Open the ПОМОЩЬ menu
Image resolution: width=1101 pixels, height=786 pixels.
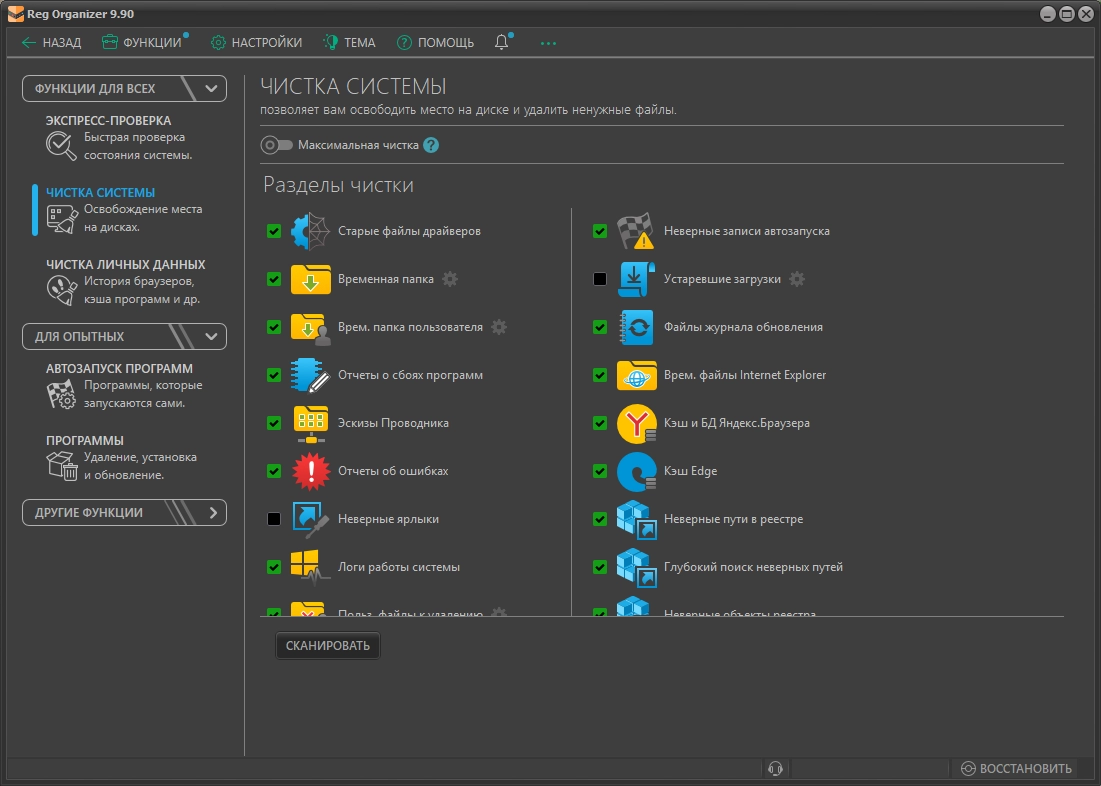point(435,42)
